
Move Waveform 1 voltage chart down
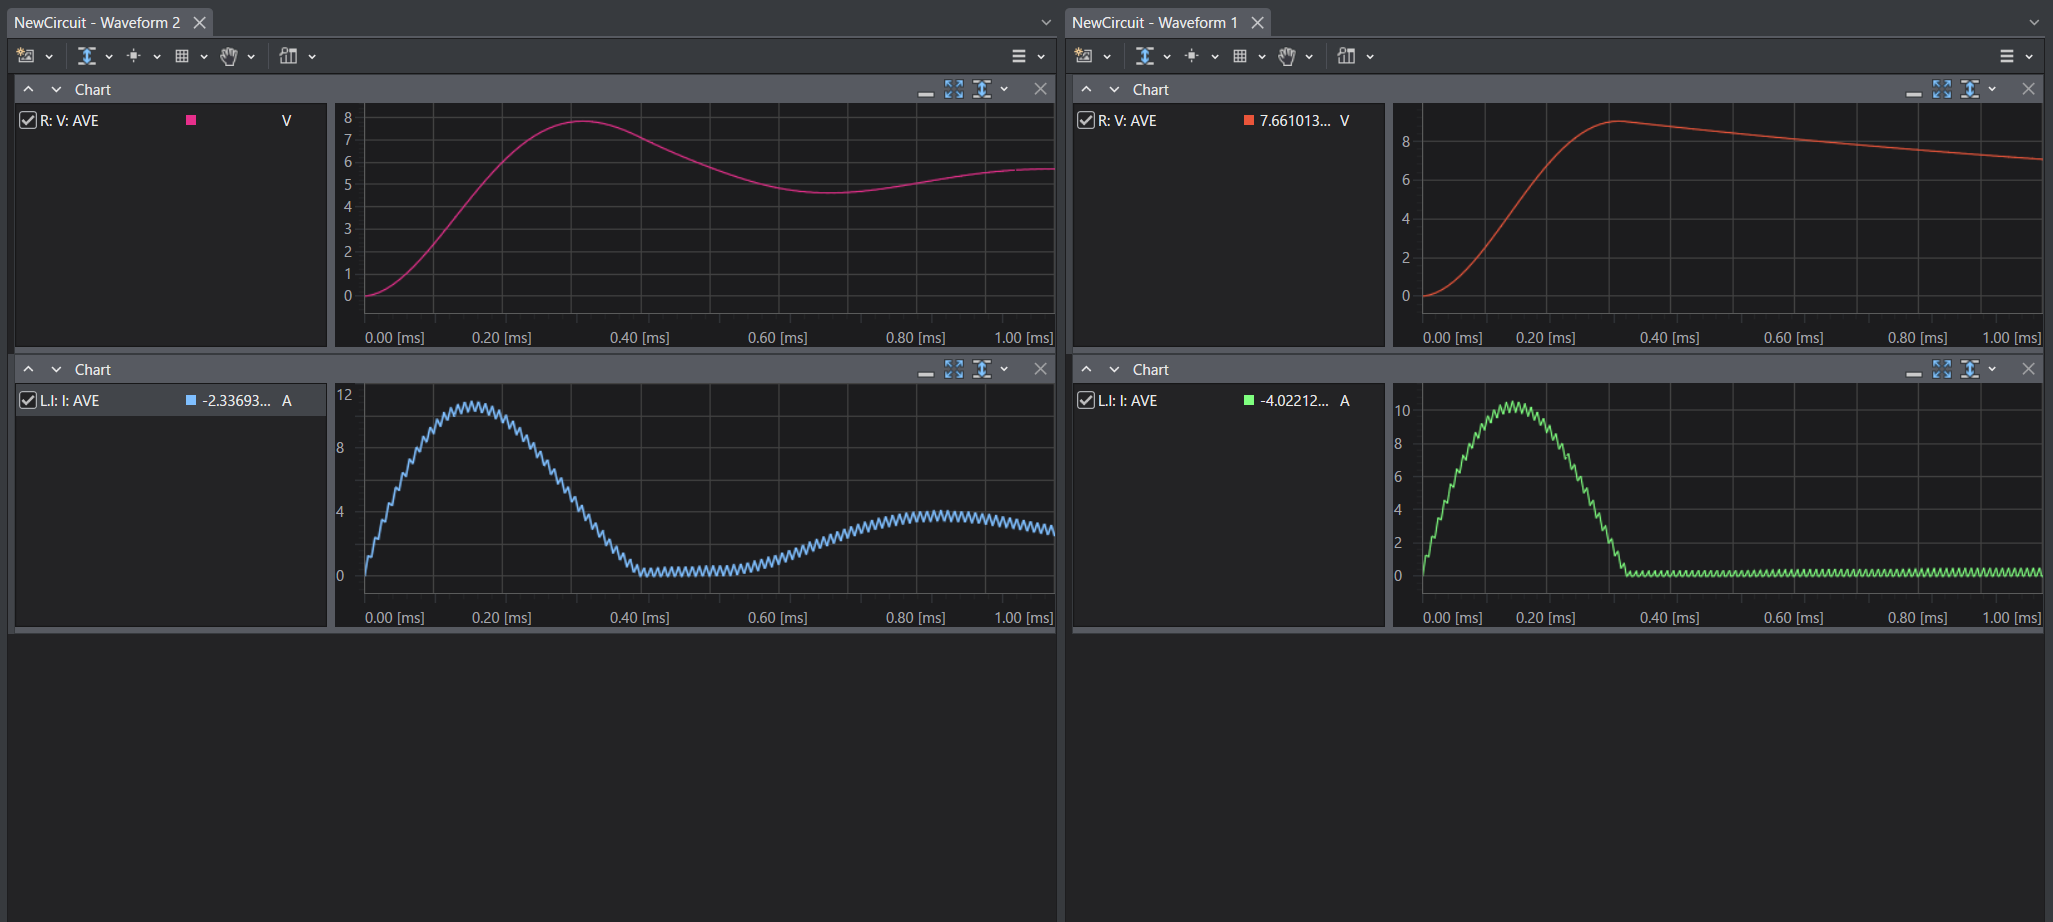pos(1114,90)
